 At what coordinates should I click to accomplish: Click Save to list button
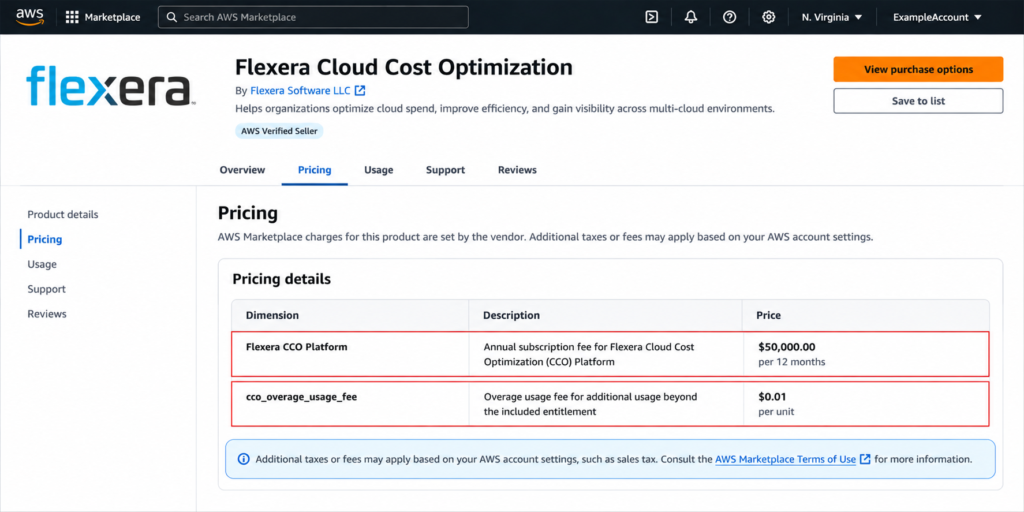point(918,101)
